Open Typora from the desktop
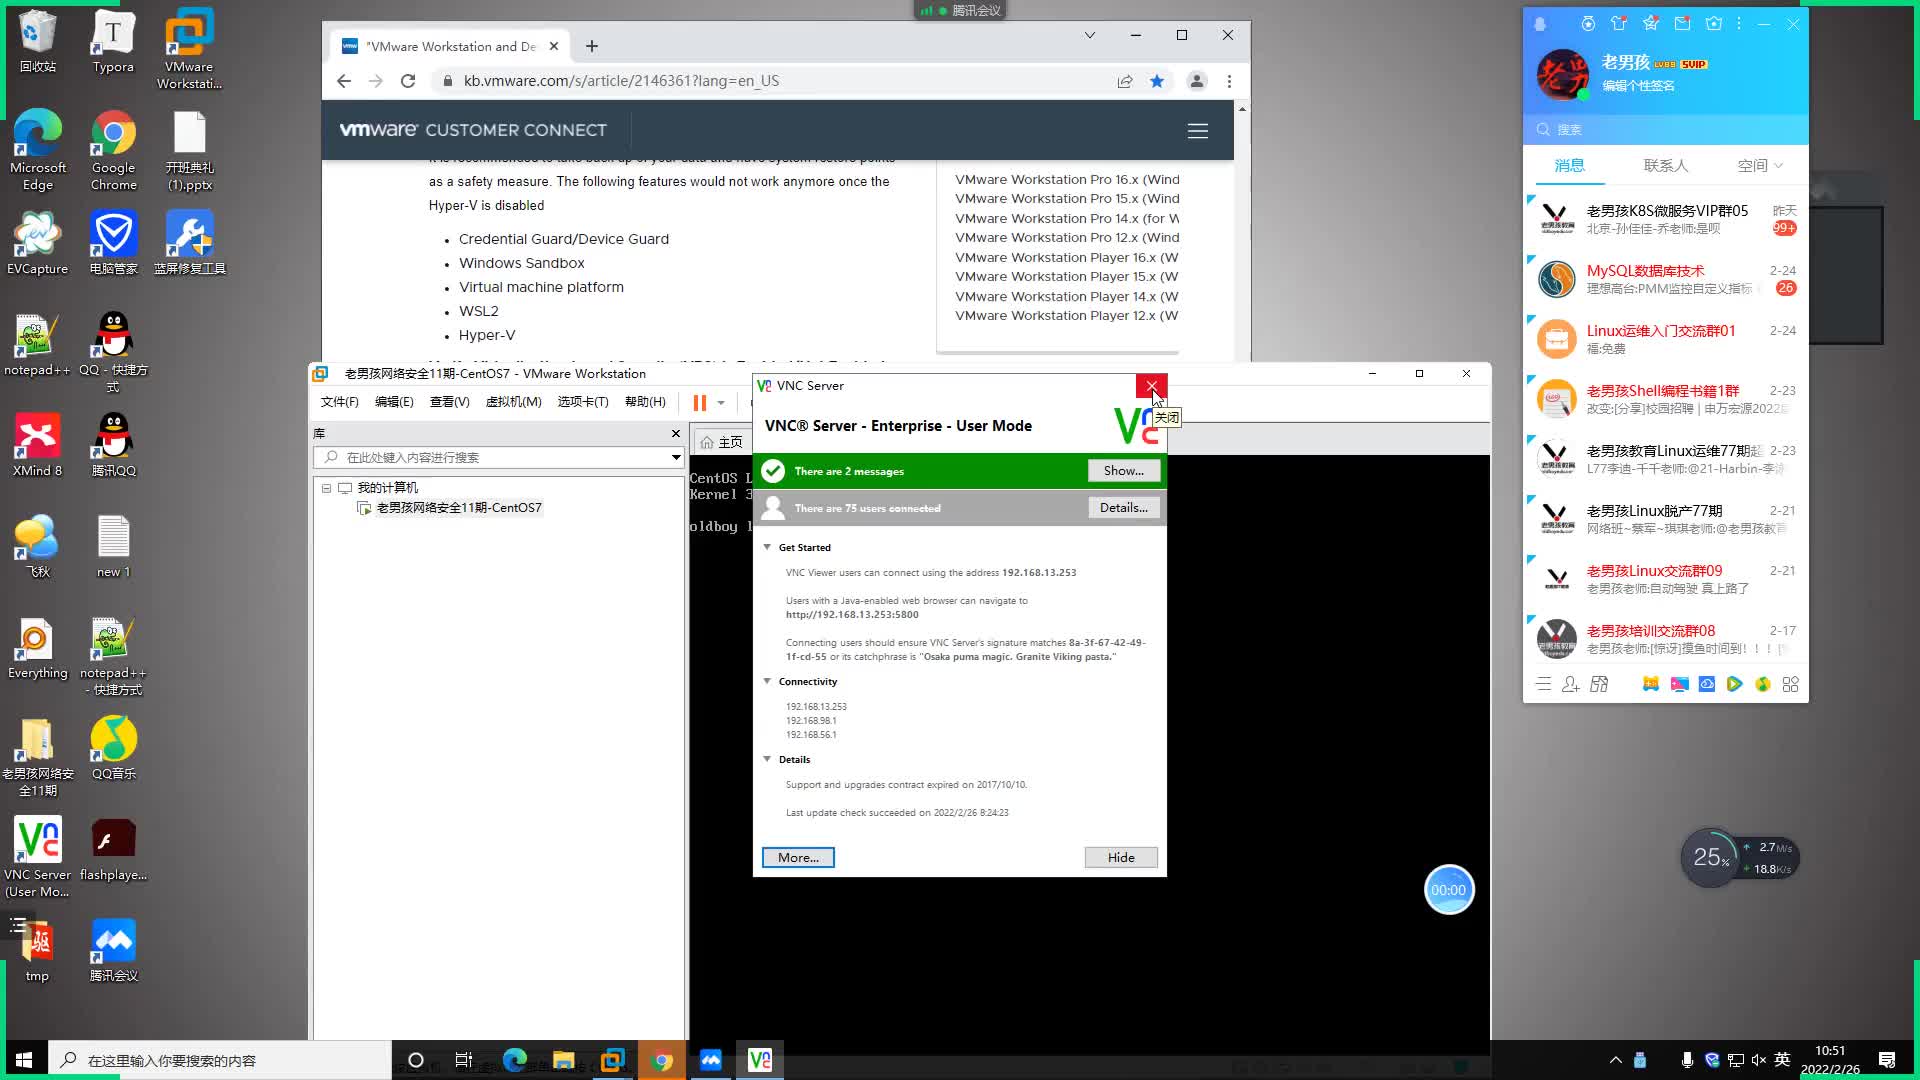This screenshot has height=1080, width=1920. point(113,41)
